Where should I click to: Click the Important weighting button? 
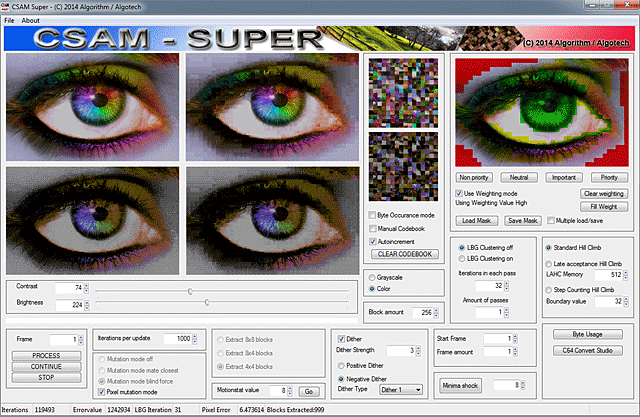564,177
